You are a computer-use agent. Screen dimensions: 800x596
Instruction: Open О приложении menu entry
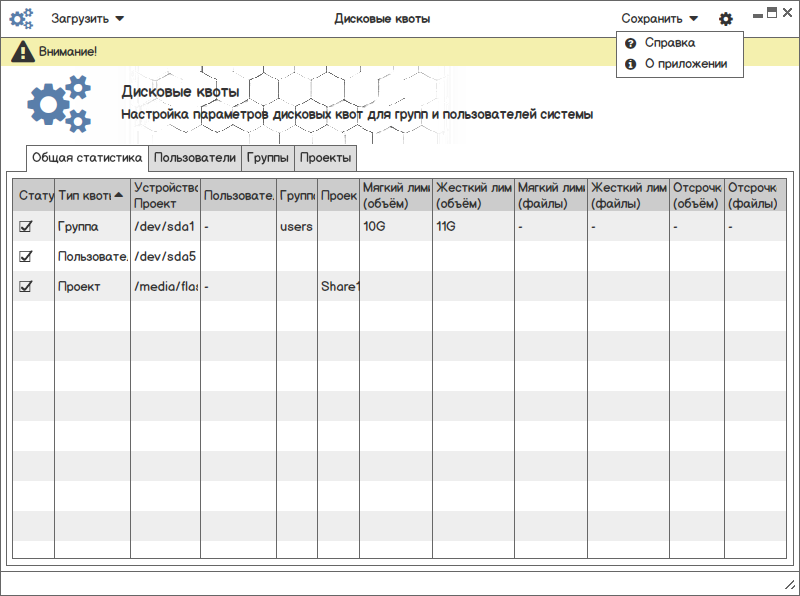pos(685,65)
